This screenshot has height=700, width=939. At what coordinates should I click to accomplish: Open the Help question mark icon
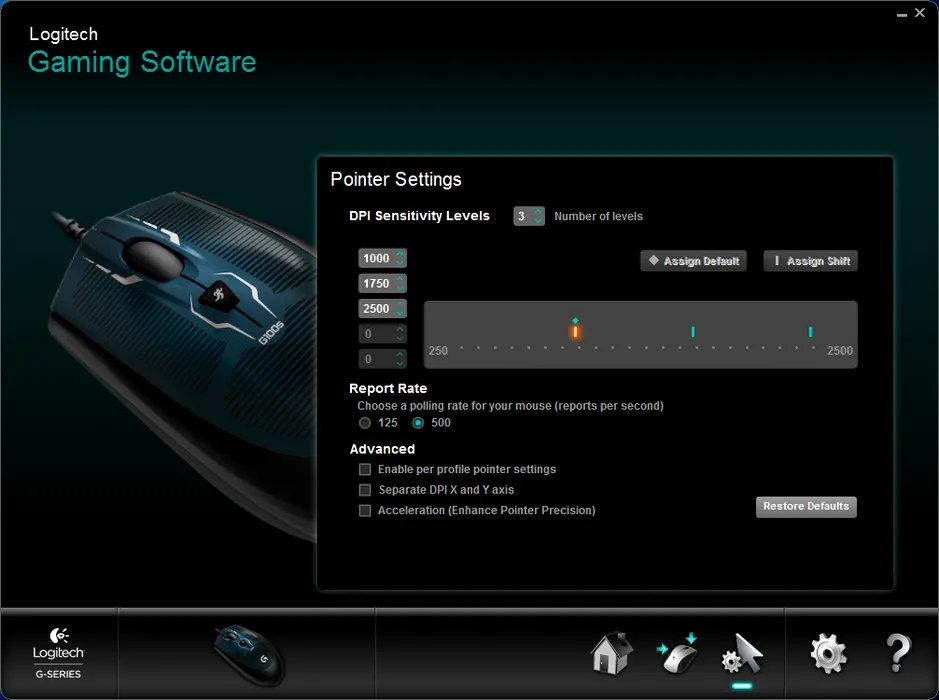pyautogui.click(x=899, y=654)
